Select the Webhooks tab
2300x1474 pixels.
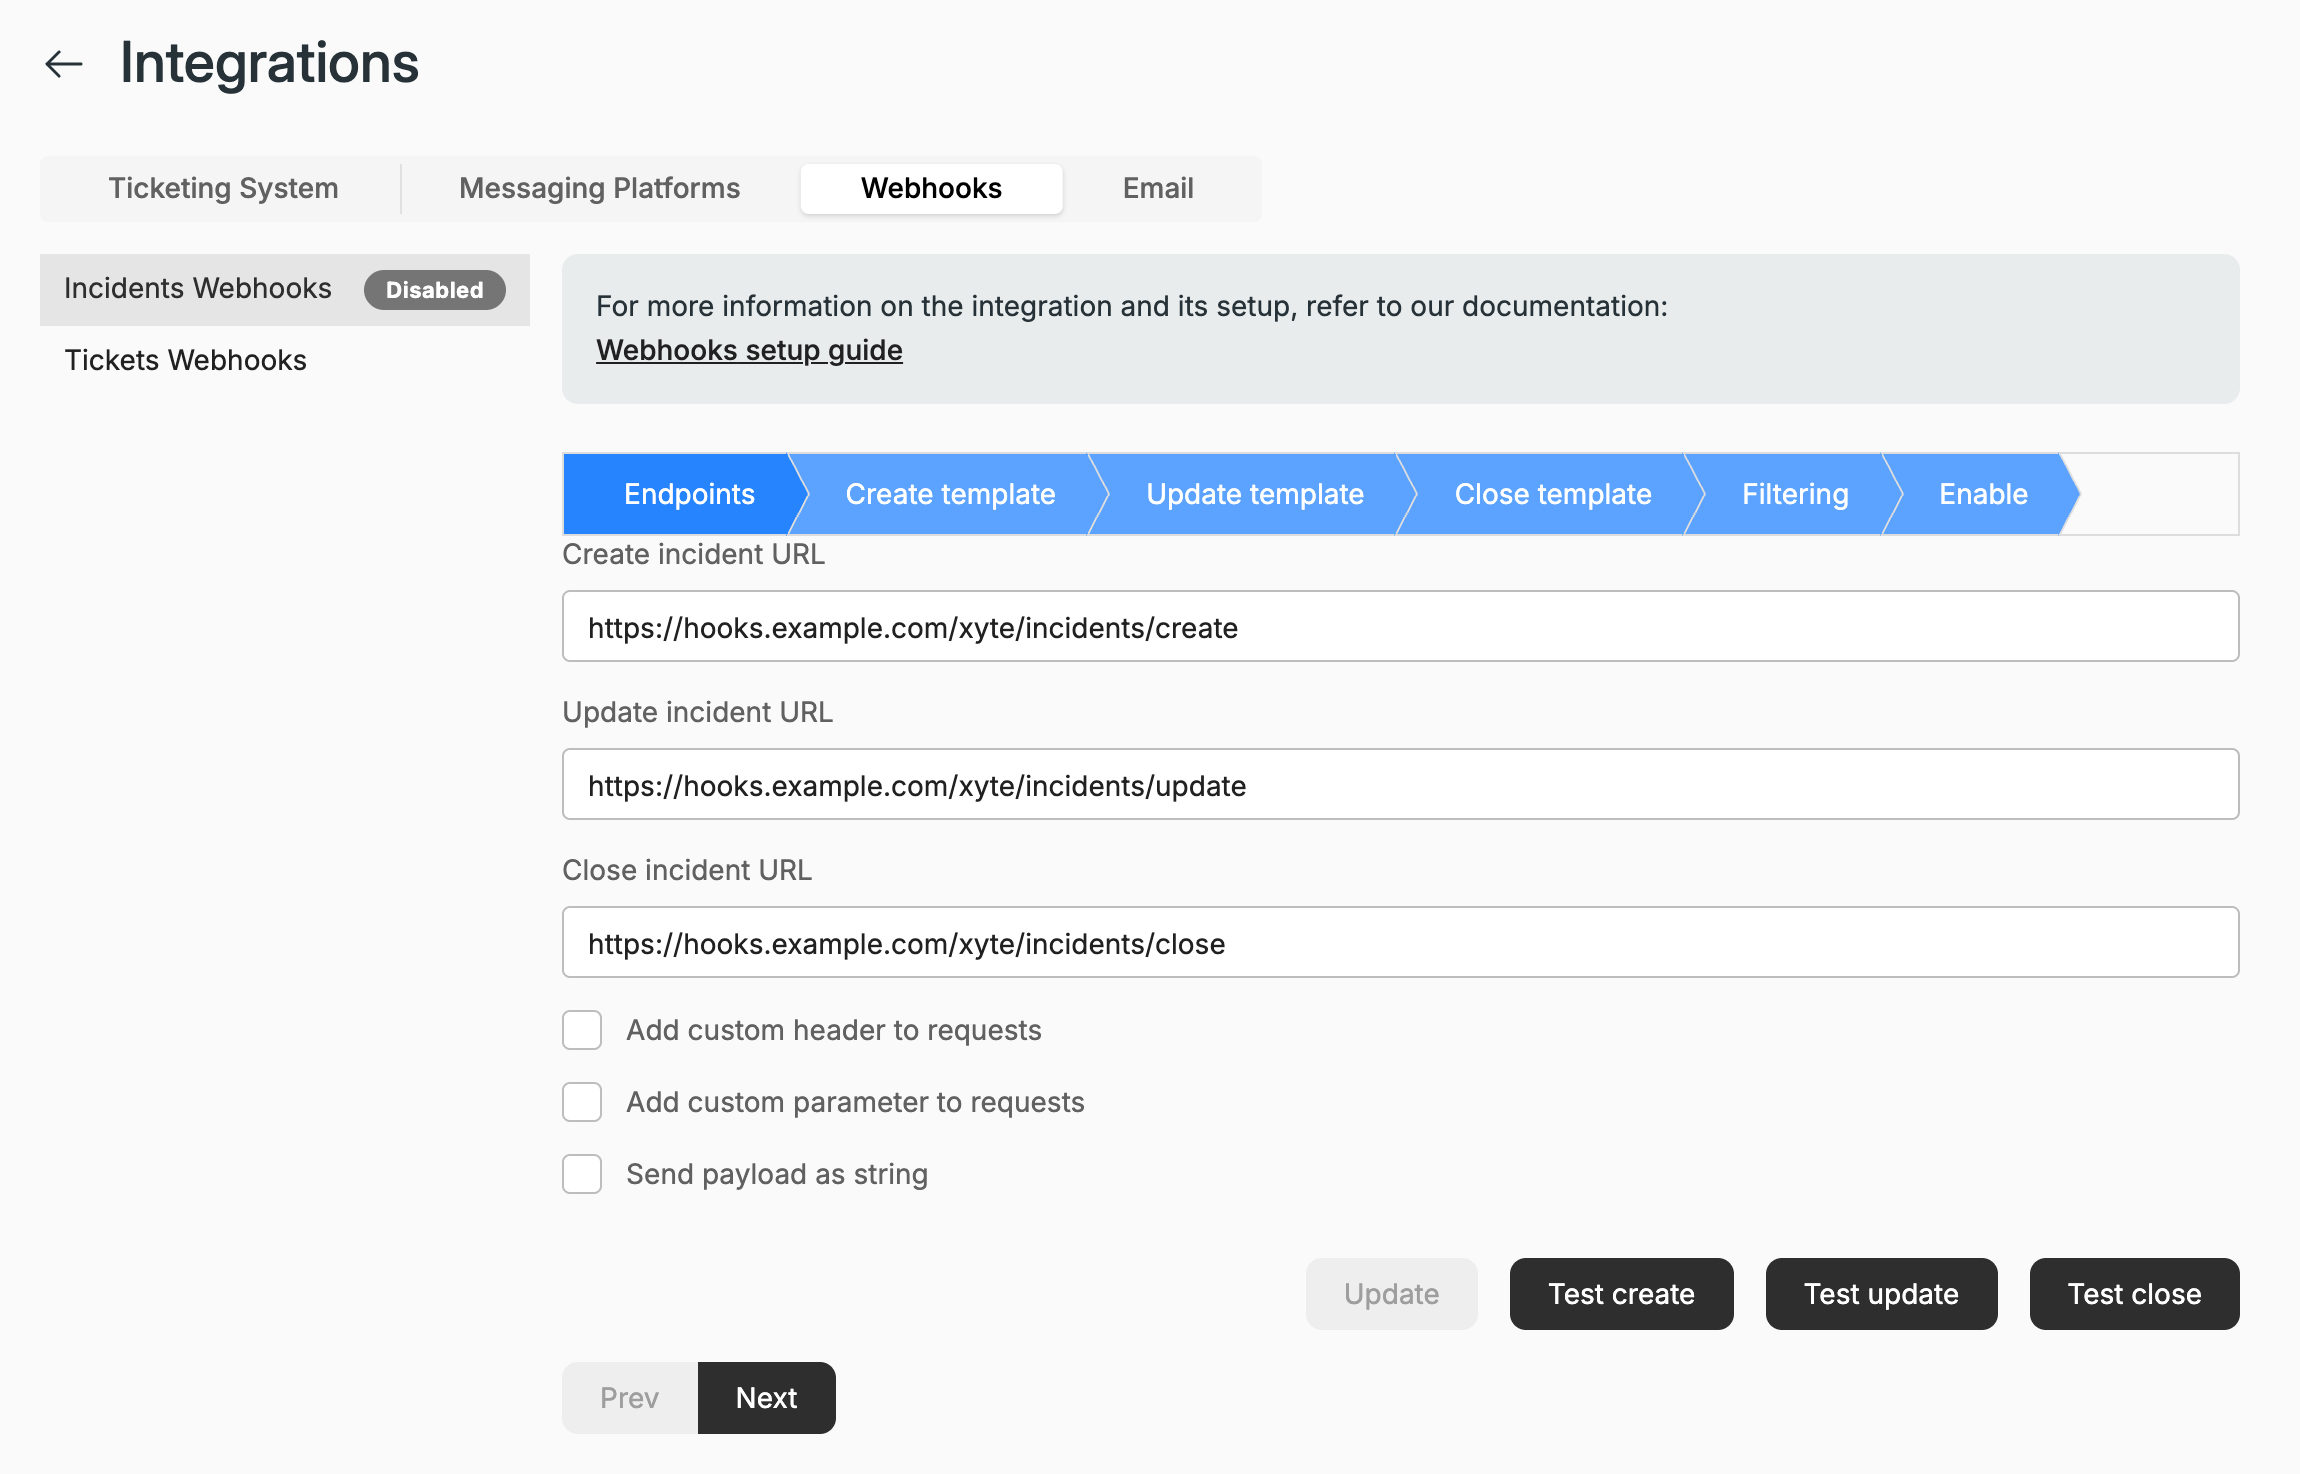point(931,188)
